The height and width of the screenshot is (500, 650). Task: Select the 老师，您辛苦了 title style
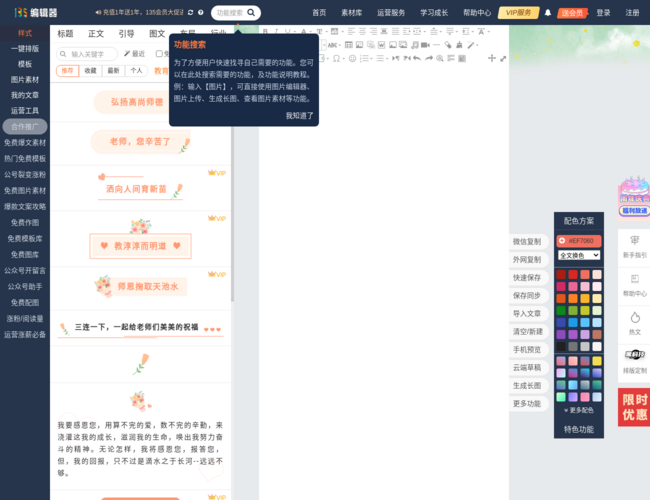tap(140, 142)
